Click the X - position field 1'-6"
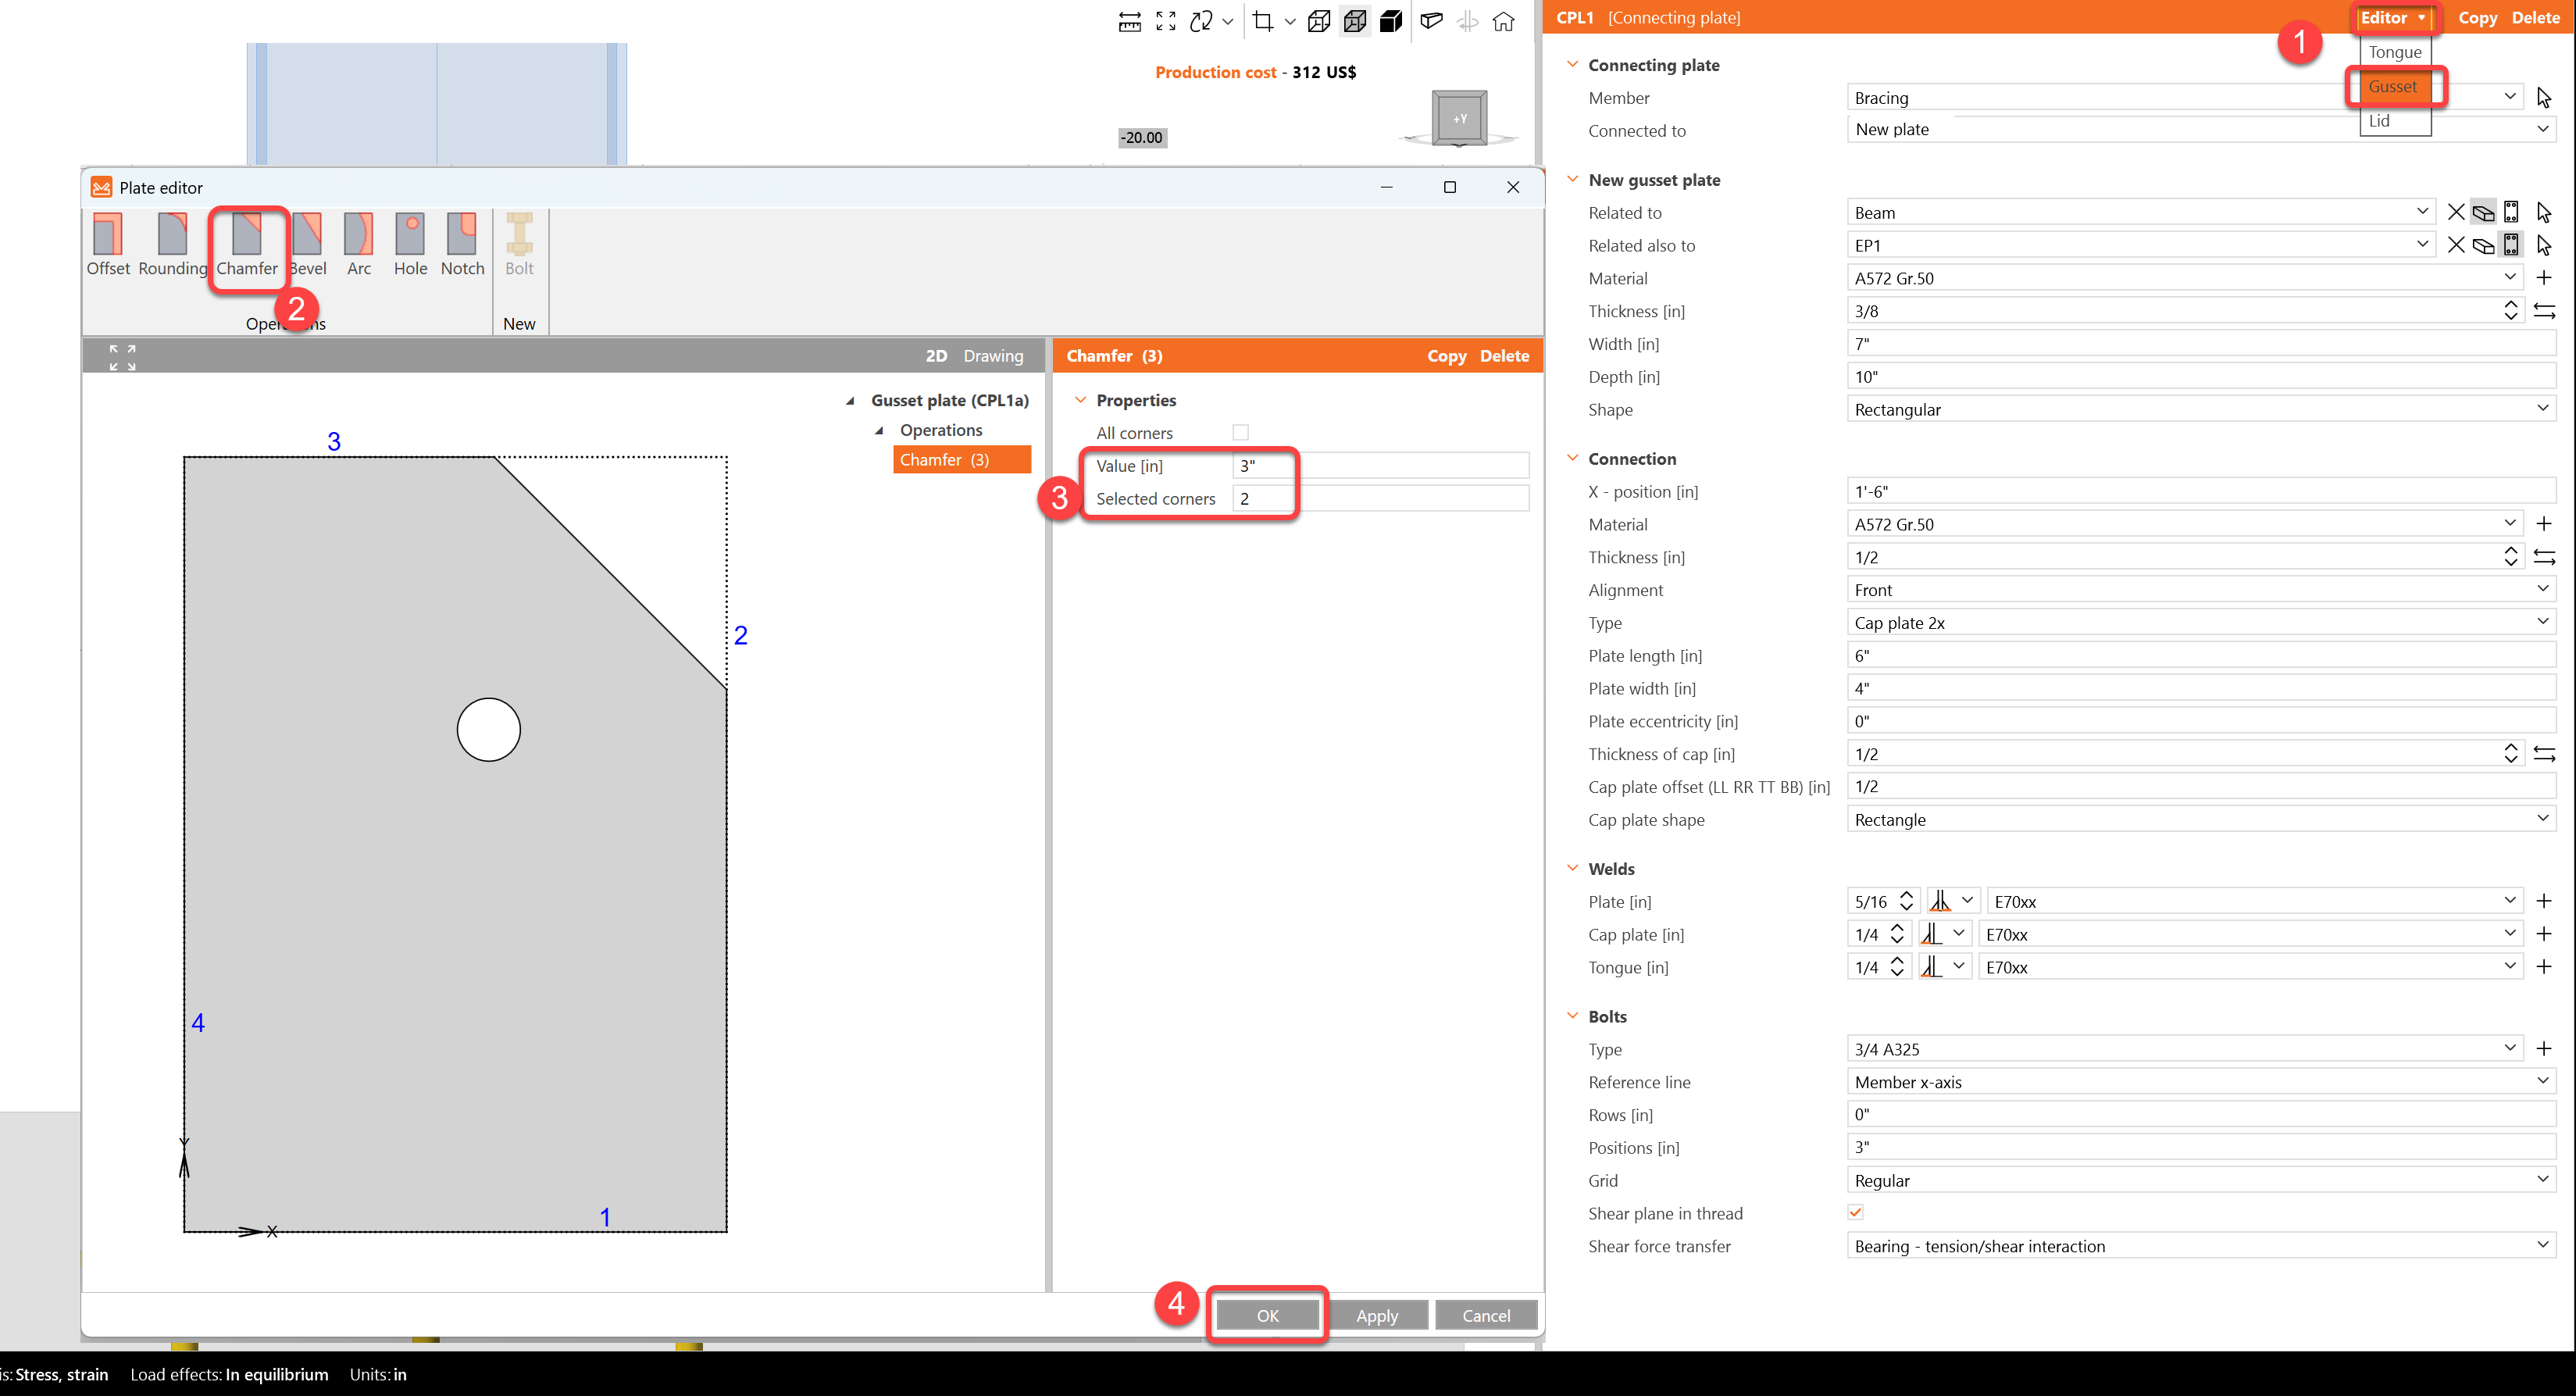2576x1396 pixels. 2201,491
